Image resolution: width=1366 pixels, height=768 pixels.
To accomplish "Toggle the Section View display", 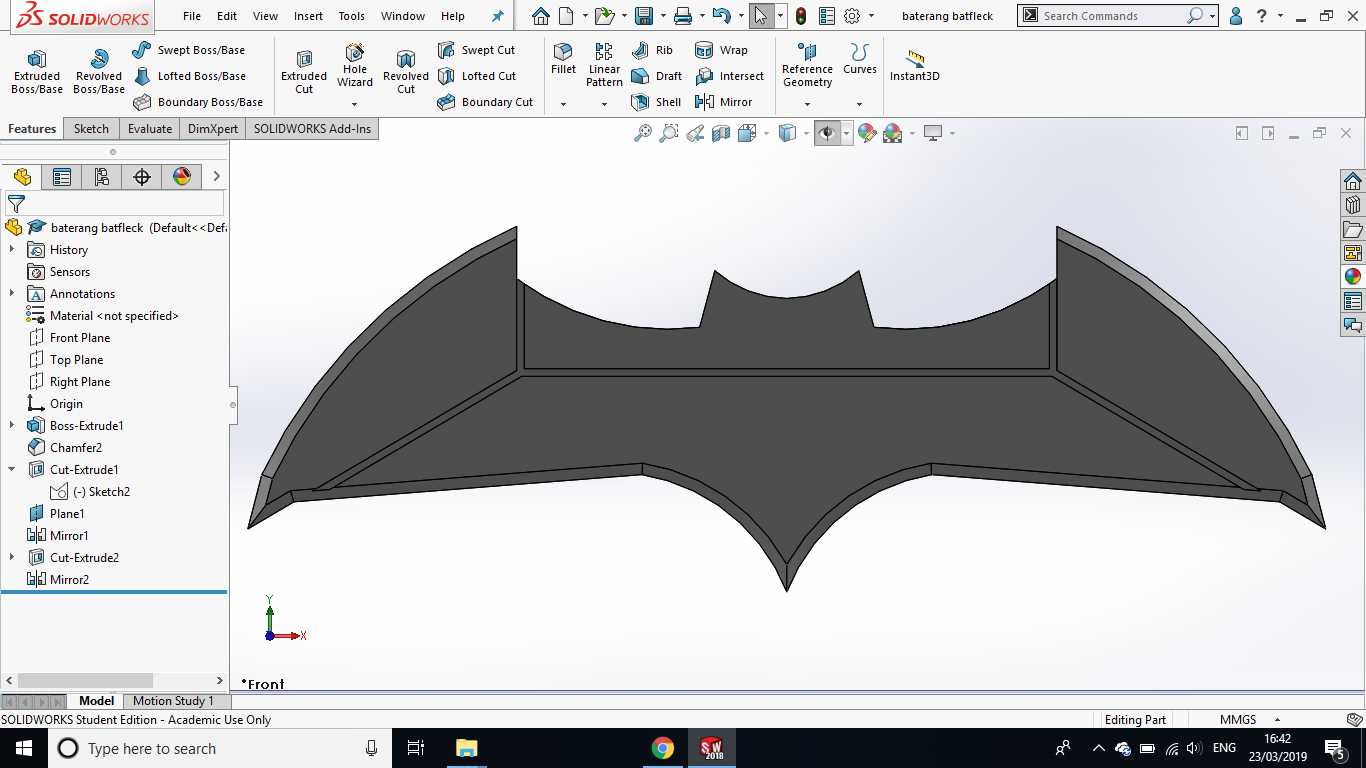I will 721,133.
